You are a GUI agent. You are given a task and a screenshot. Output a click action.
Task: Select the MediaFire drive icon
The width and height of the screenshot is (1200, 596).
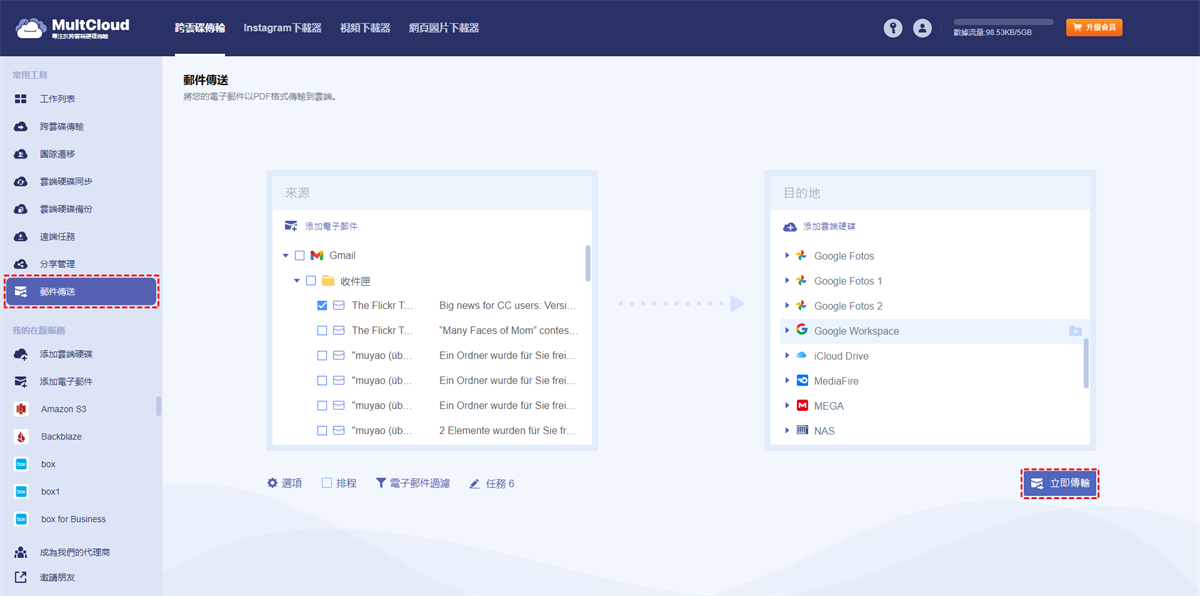point(802,381)
